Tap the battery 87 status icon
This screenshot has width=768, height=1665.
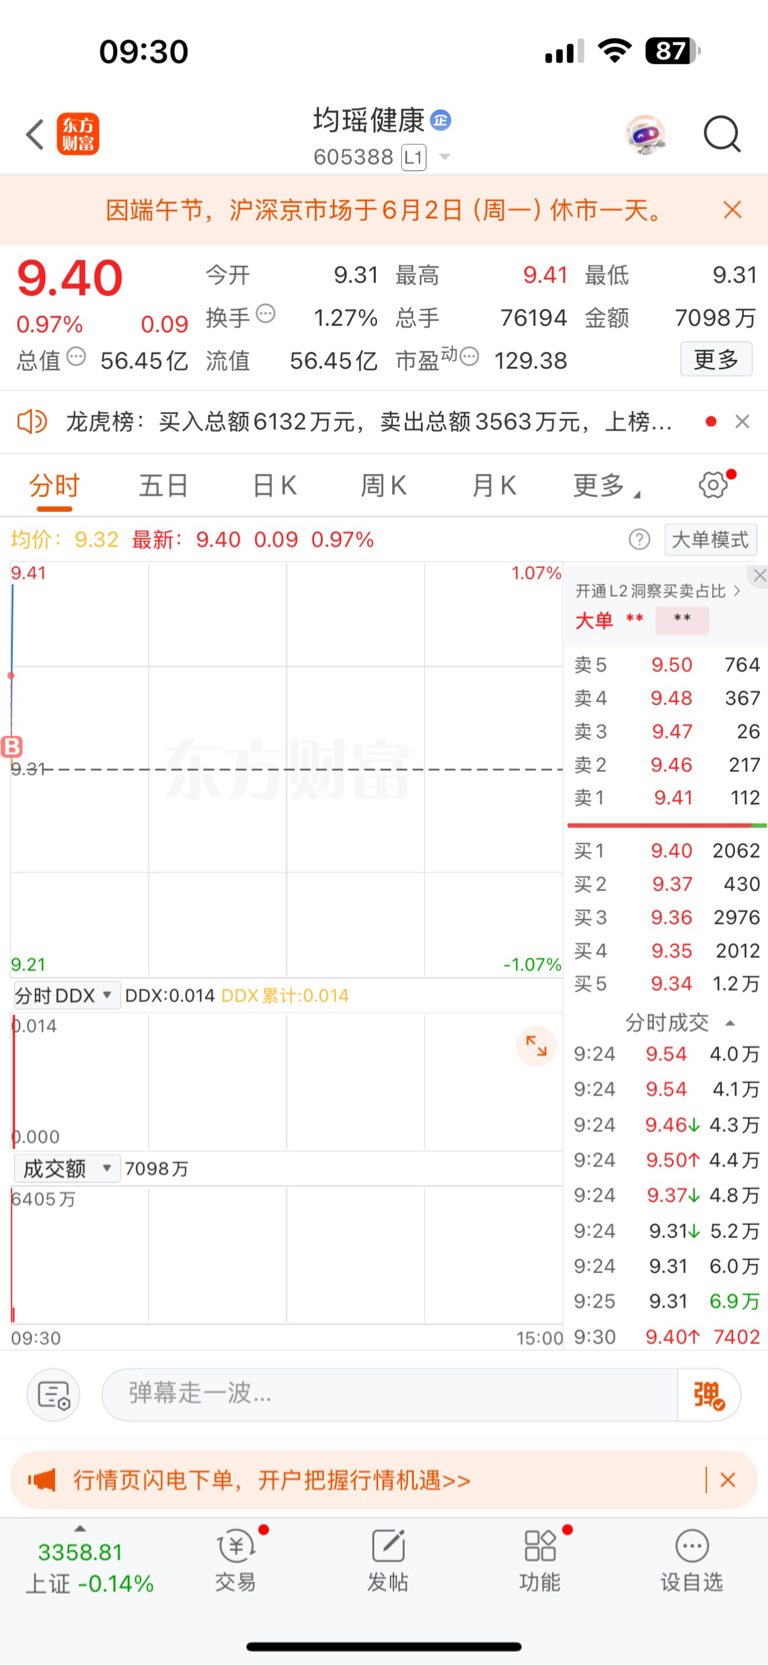pos(673,51)
